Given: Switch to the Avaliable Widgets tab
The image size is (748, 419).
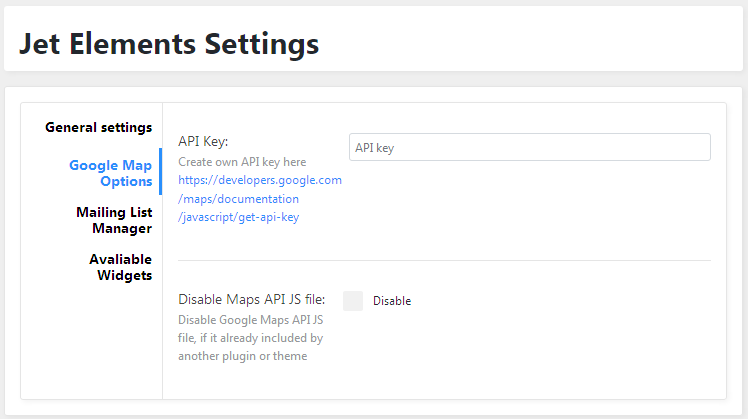Looking at the screenshot, I should click(121, 267).
